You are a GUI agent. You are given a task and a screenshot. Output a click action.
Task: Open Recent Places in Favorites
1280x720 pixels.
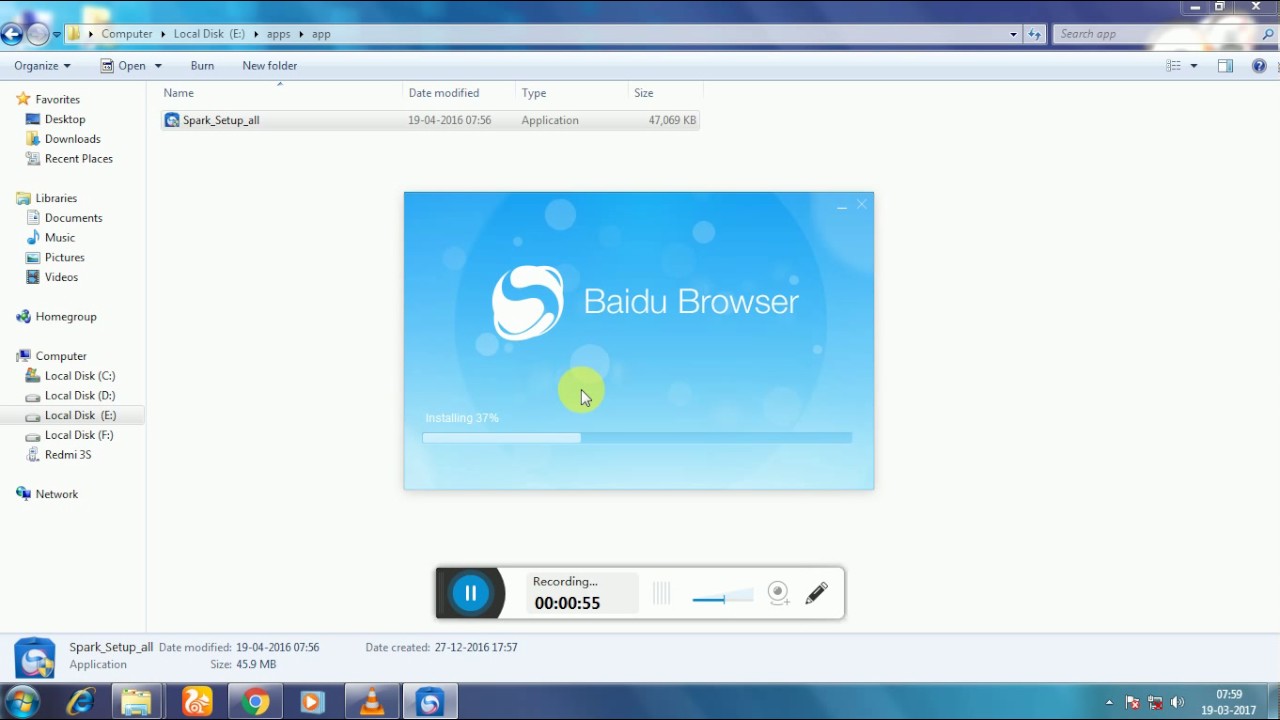pos(78,159)
